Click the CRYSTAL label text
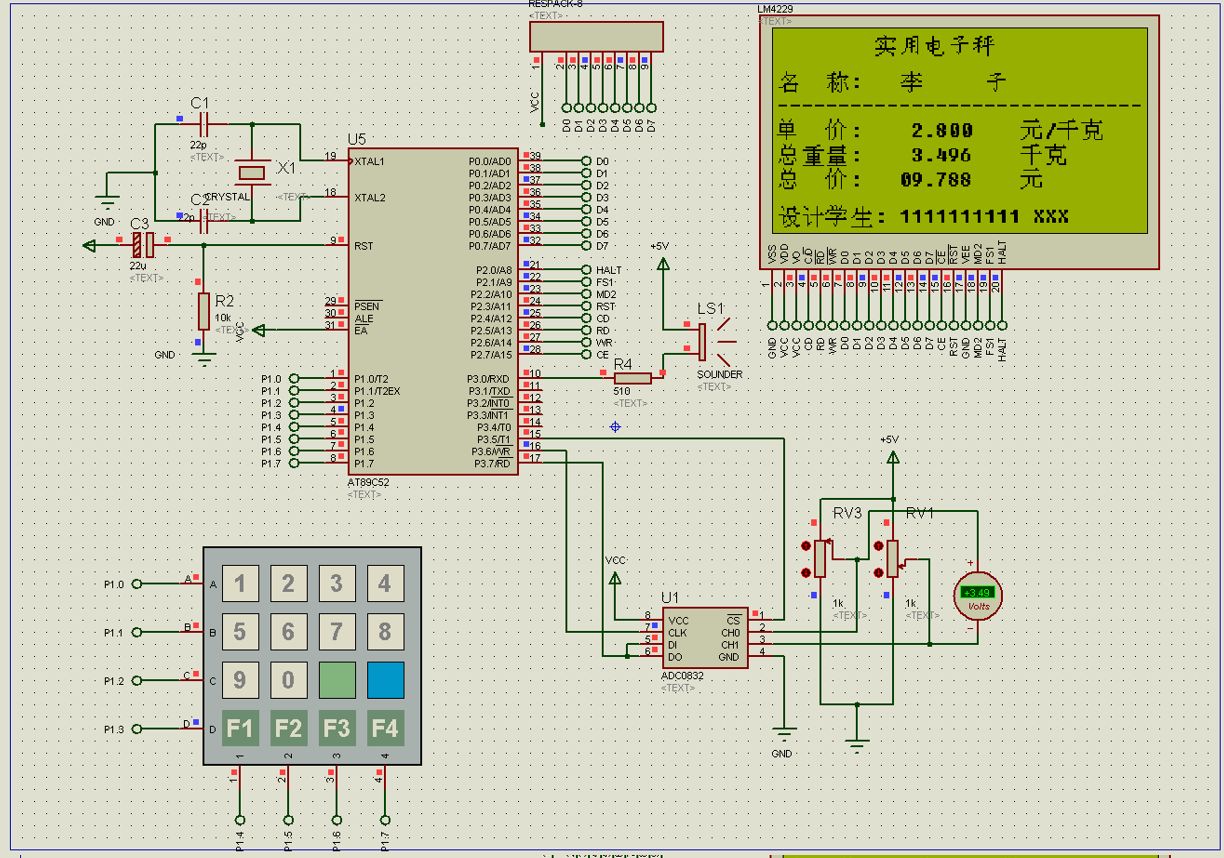The height and width of the screenshot is (858, 1224). pyautogui.click(x=227, y=197)
